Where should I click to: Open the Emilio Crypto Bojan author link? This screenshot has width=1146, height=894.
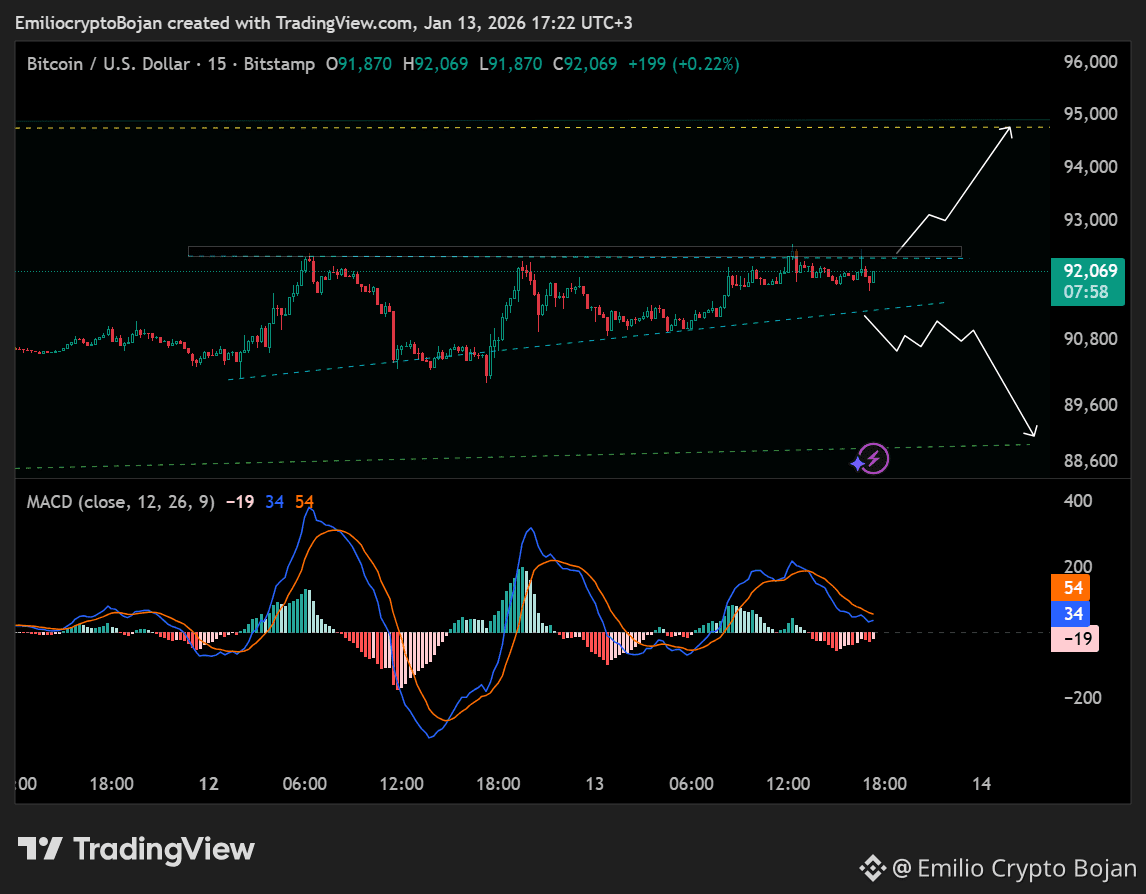(1014, 868)
